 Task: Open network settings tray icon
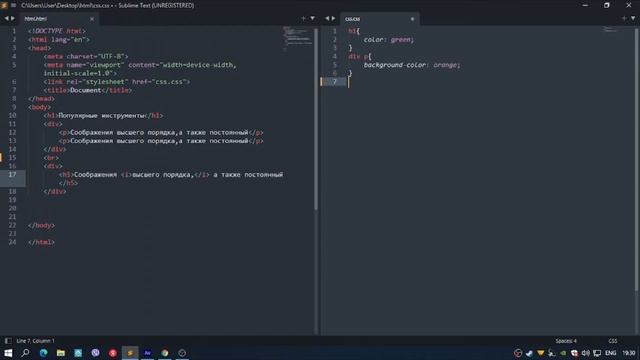(597, 353)
